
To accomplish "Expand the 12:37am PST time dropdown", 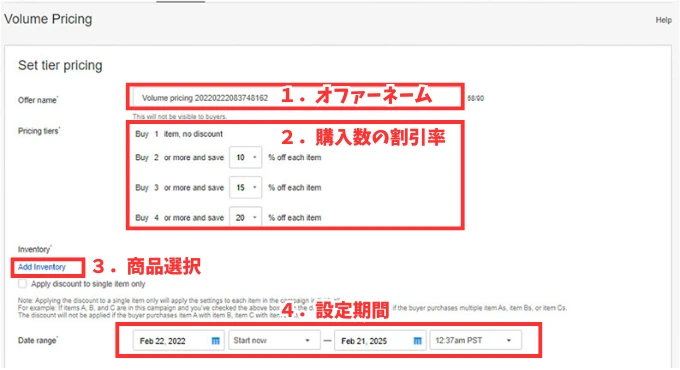I will click(x=476, y=341).
